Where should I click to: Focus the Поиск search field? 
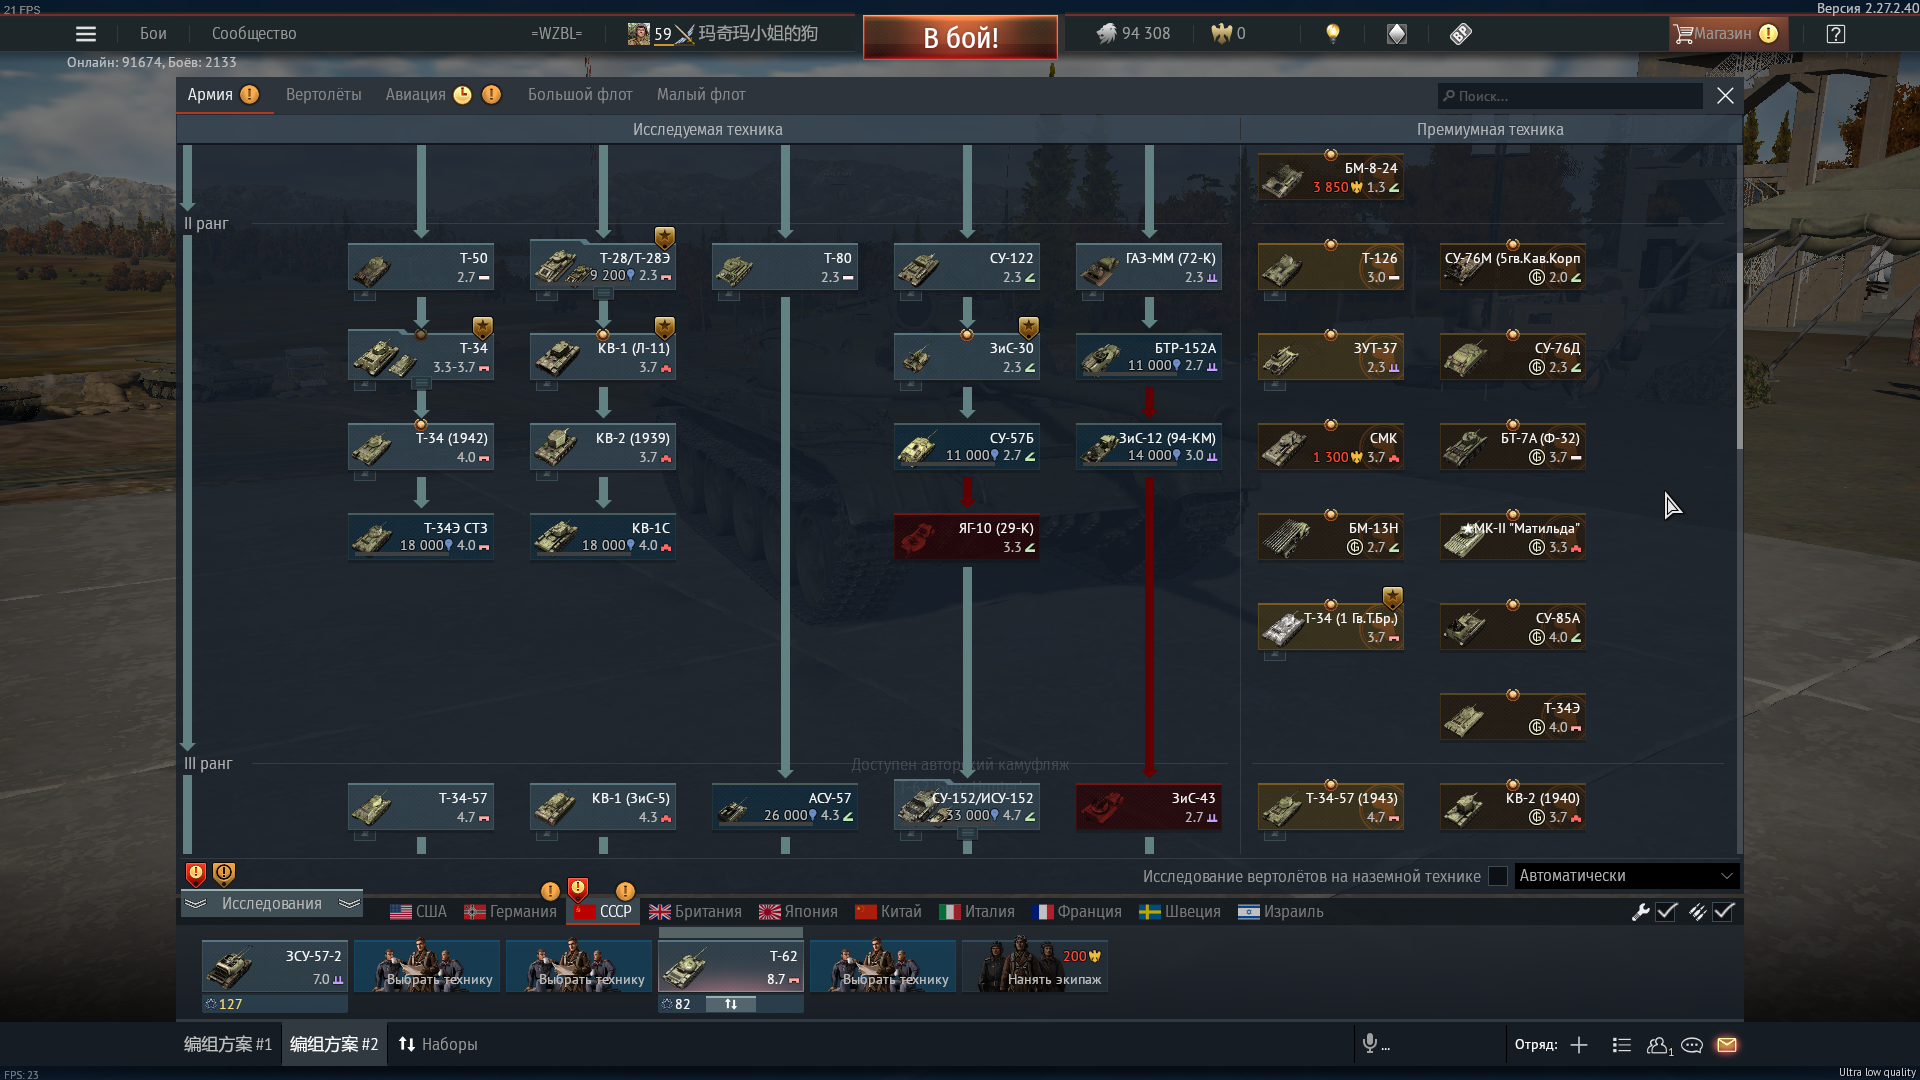coord(1570,96)
